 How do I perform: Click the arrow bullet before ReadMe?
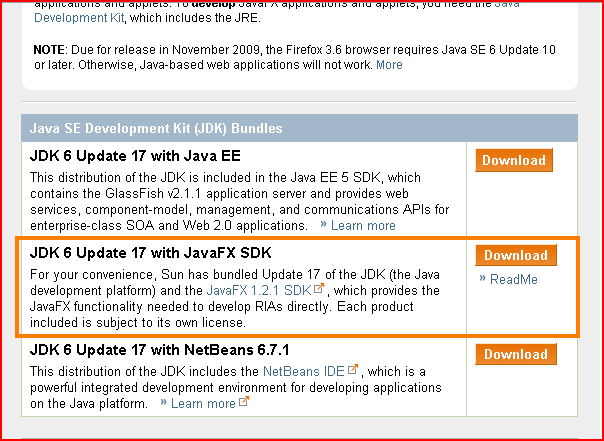click(483, 280)
